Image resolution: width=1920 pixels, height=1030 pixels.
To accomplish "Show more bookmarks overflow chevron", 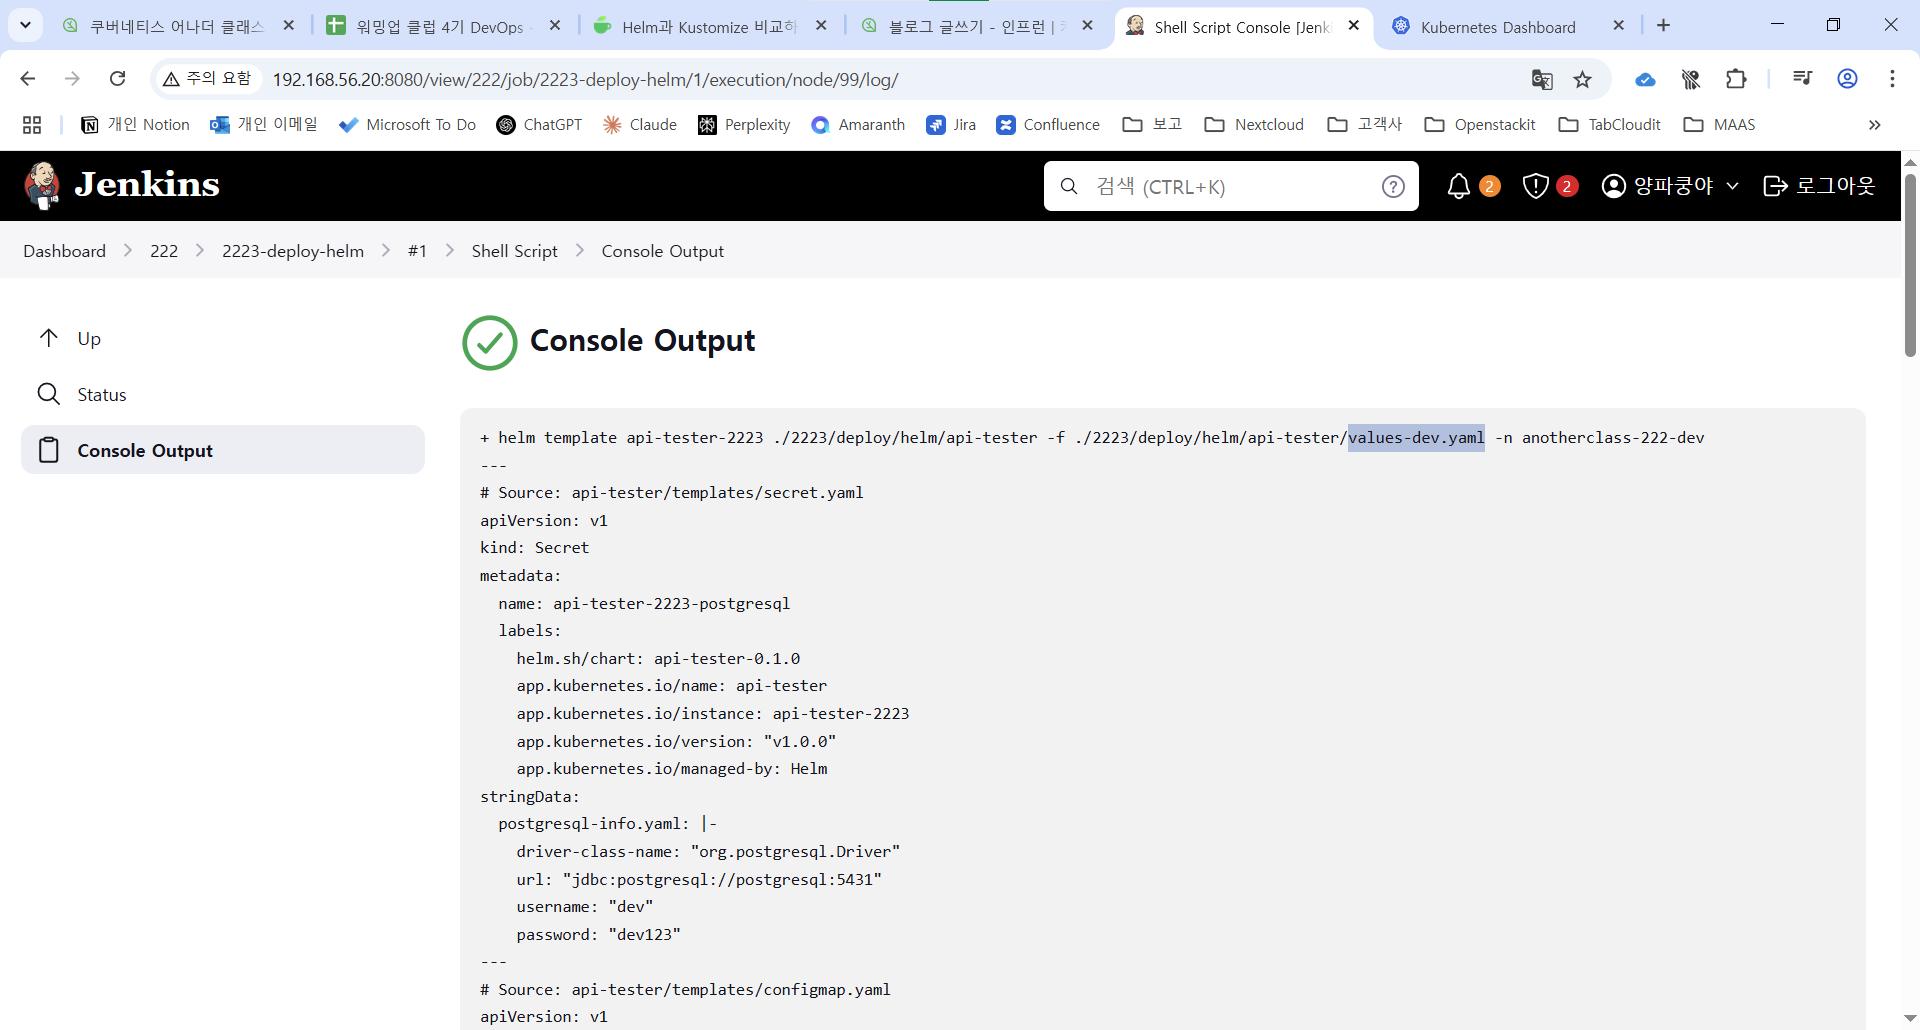I will tap(1874, 125).
